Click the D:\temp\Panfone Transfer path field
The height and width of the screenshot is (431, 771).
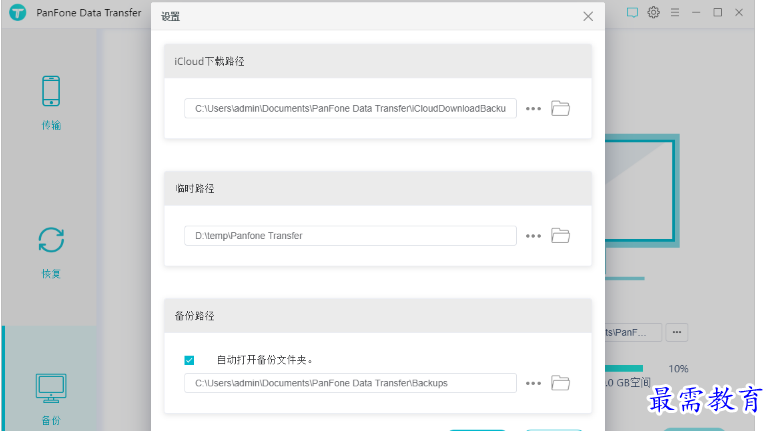tap(350, 236)
